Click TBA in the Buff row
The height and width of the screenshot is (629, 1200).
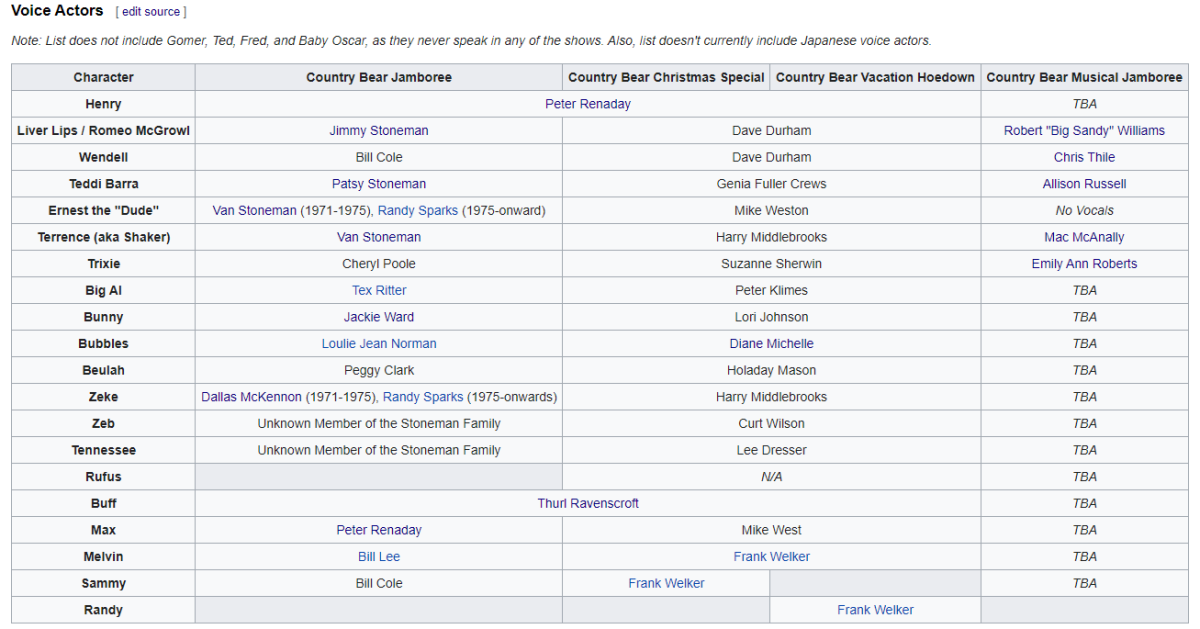coord(1084,503)
